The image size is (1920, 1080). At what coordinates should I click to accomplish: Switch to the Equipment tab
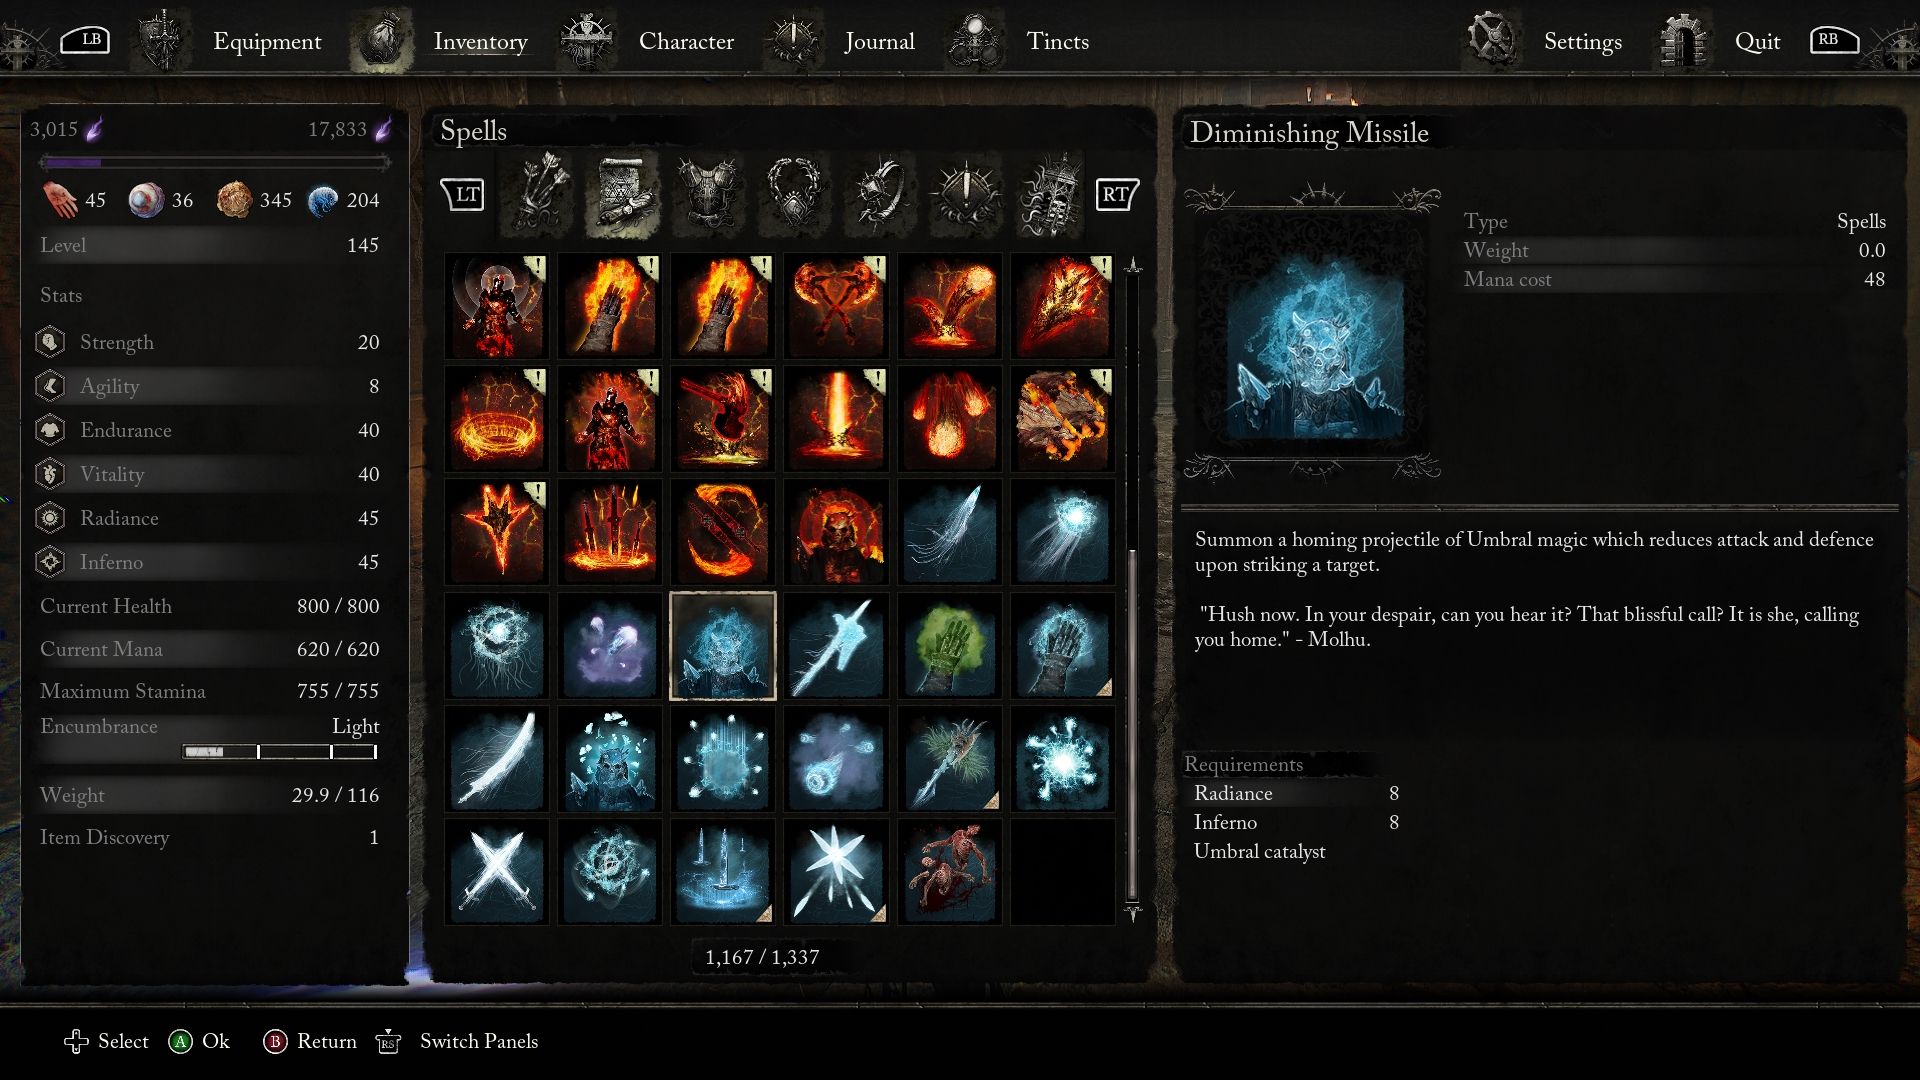tap(267, 41)
